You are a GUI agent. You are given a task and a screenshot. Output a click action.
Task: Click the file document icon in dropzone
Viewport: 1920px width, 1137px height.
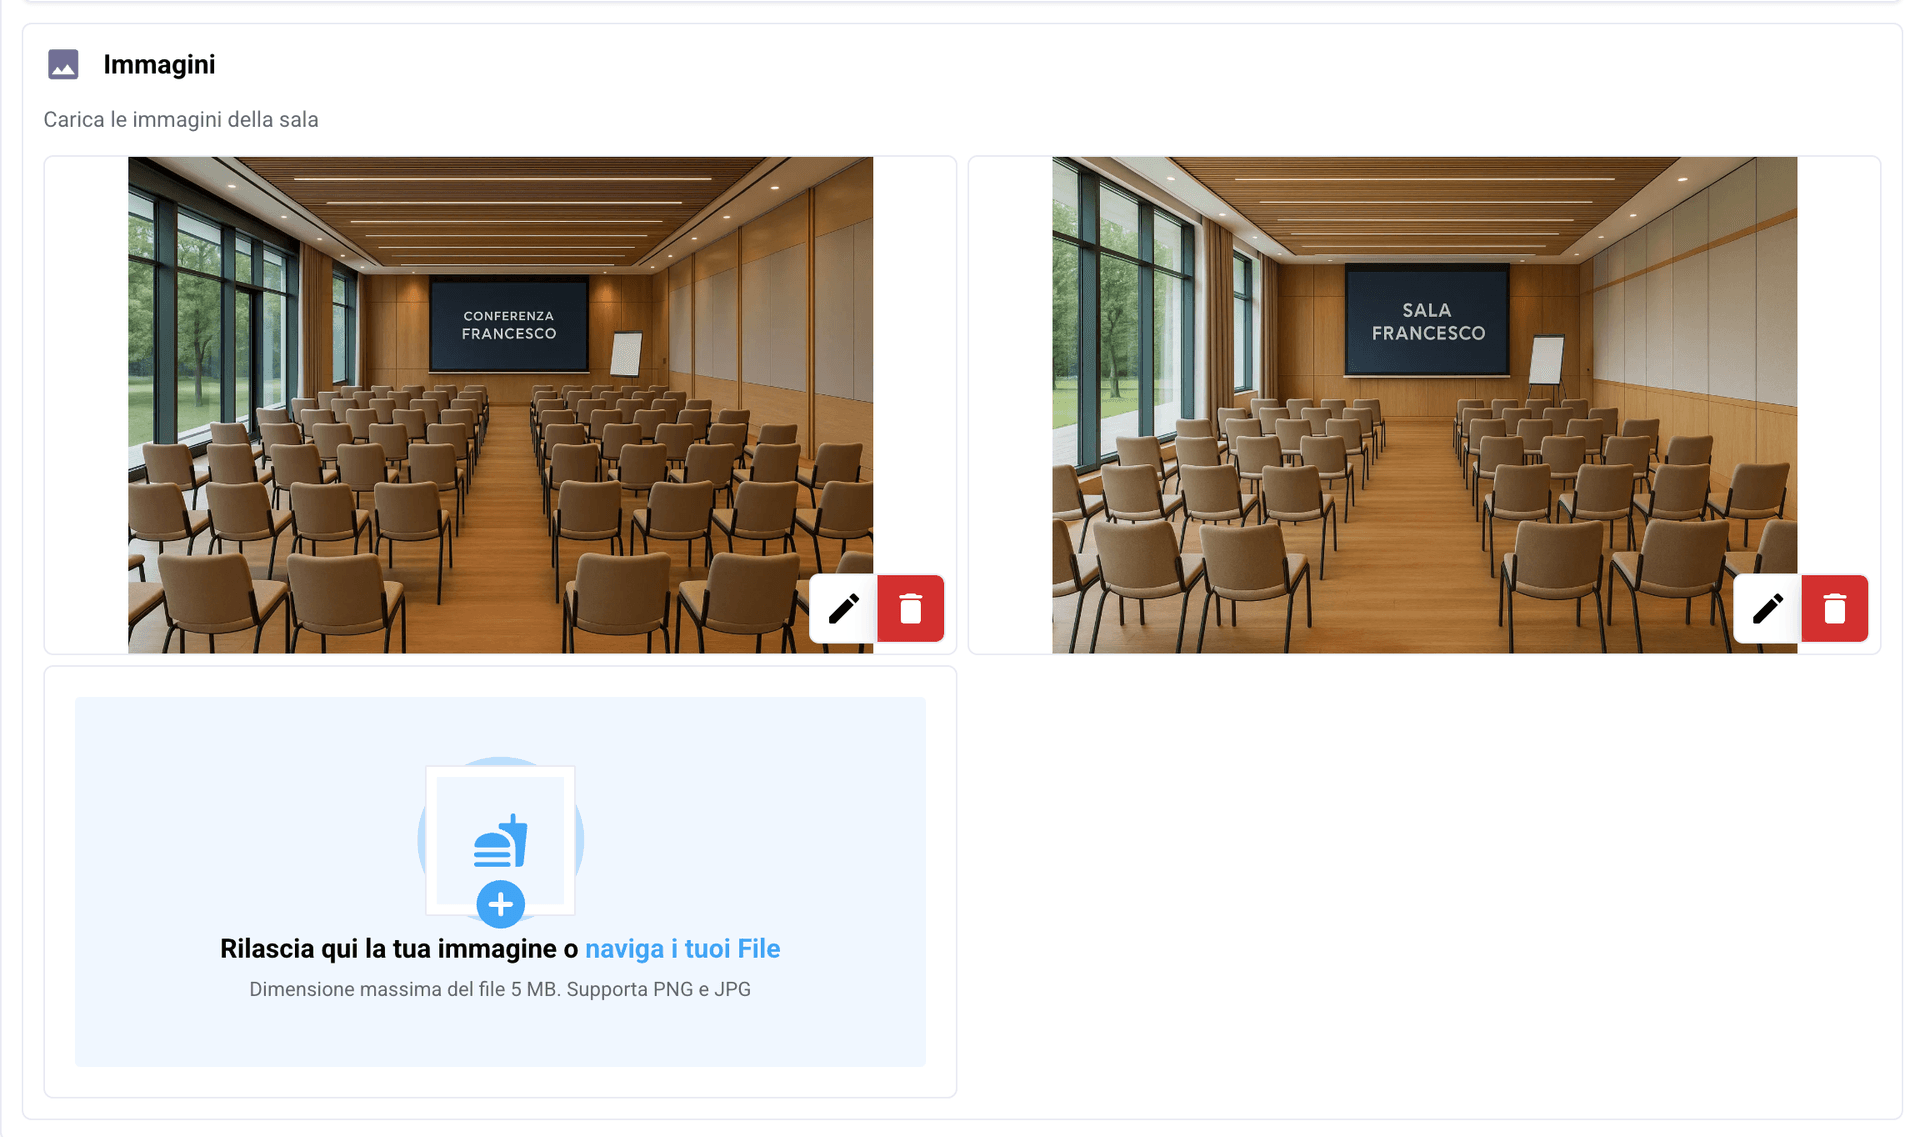(x=500, y=838)
